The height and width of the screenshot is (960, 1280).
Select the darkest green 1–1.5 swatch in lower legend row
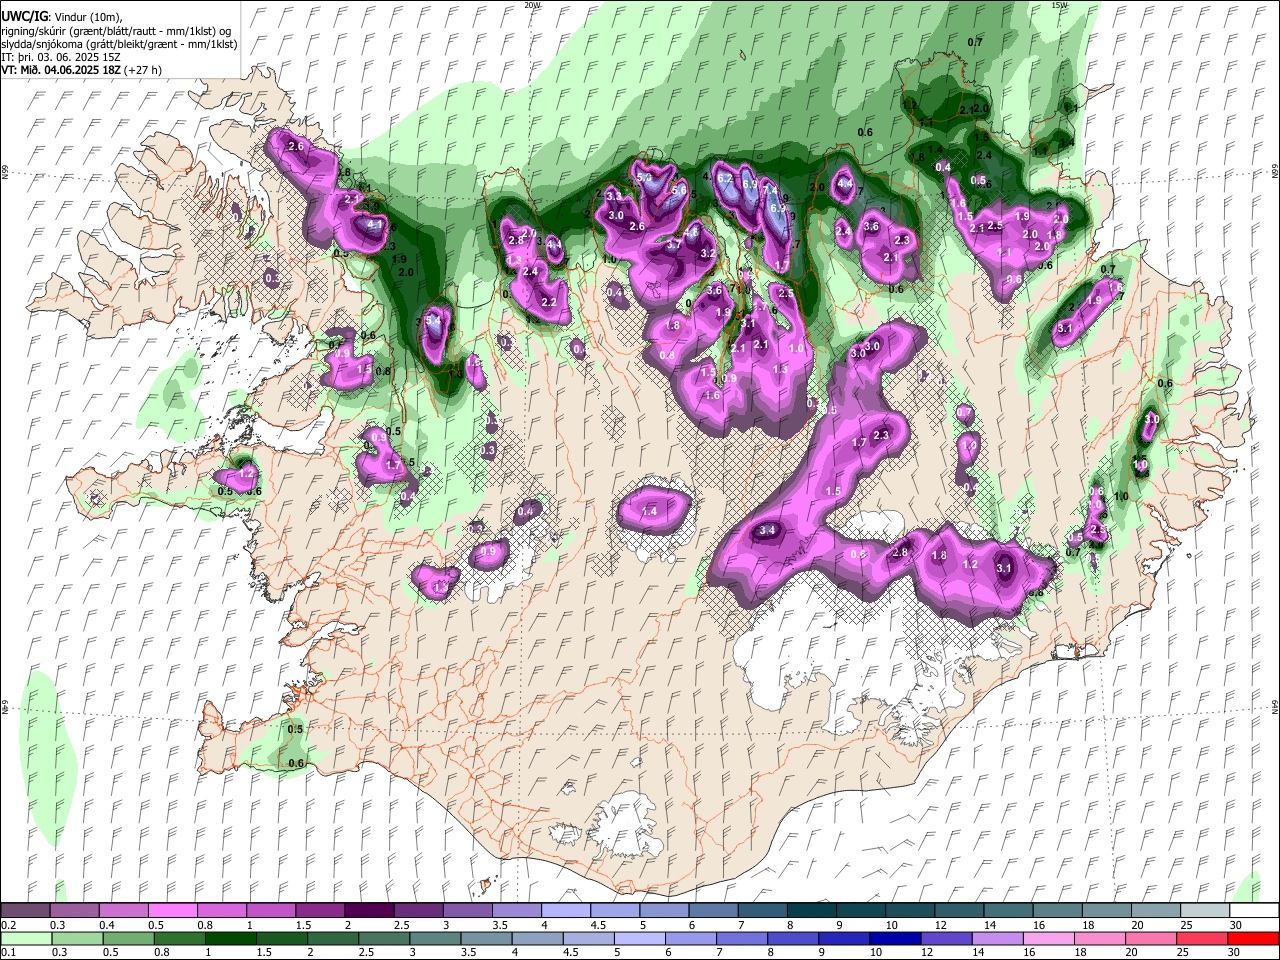231,940
